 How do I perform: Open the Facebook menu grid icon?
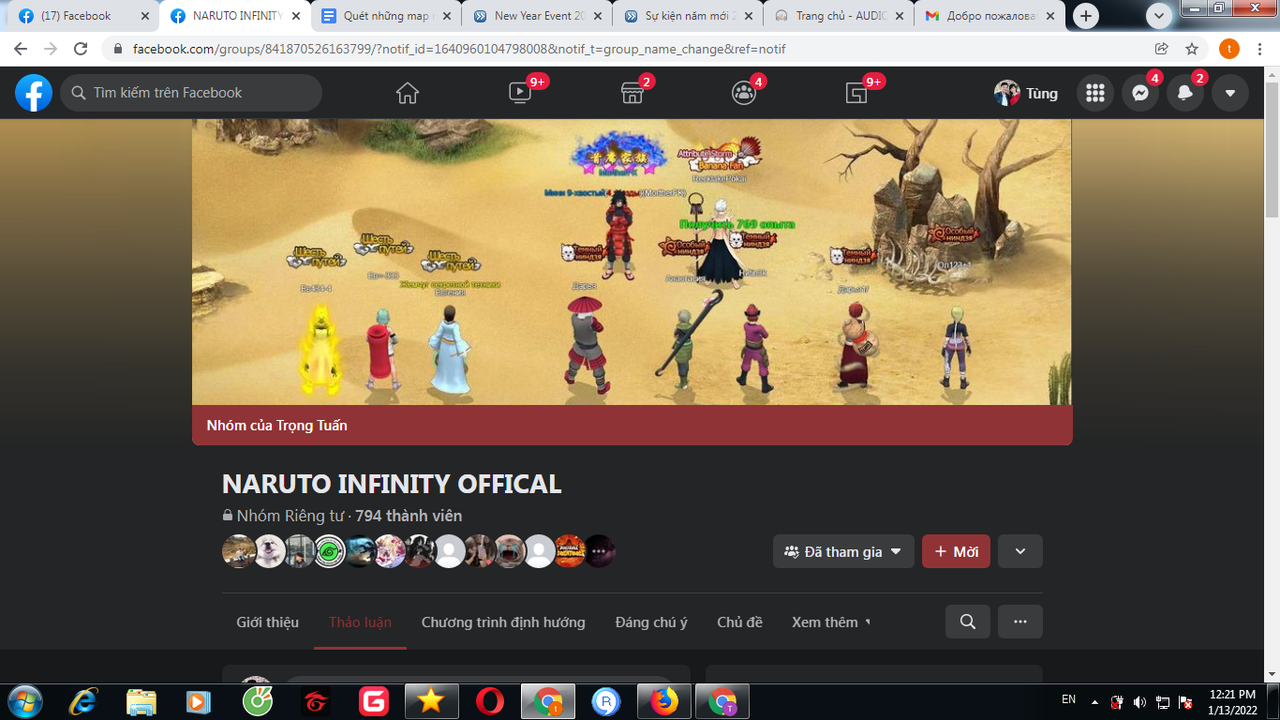point(1095,93)
